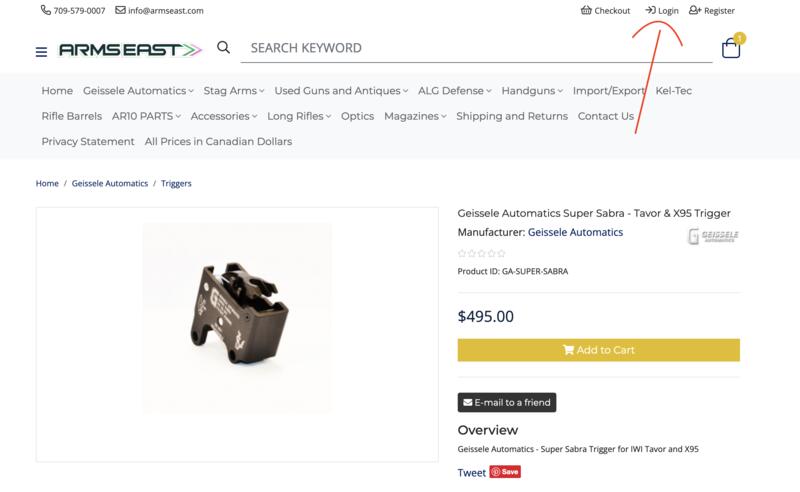Screen dimensions: 800x492
Task: Open Checkout from the top bar
Action: pos(605,11)
